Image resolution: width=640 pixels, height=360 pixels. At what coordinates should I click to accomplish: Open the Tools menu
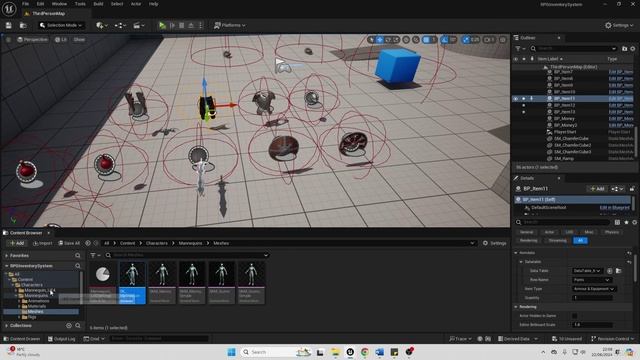click(x=80, y=4)
